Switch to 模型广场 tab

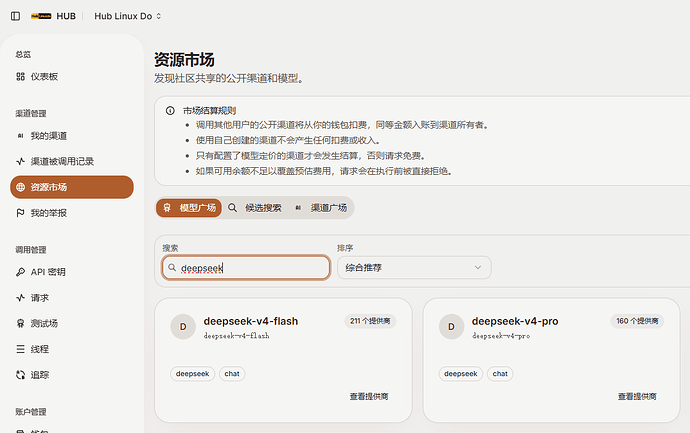189,208
